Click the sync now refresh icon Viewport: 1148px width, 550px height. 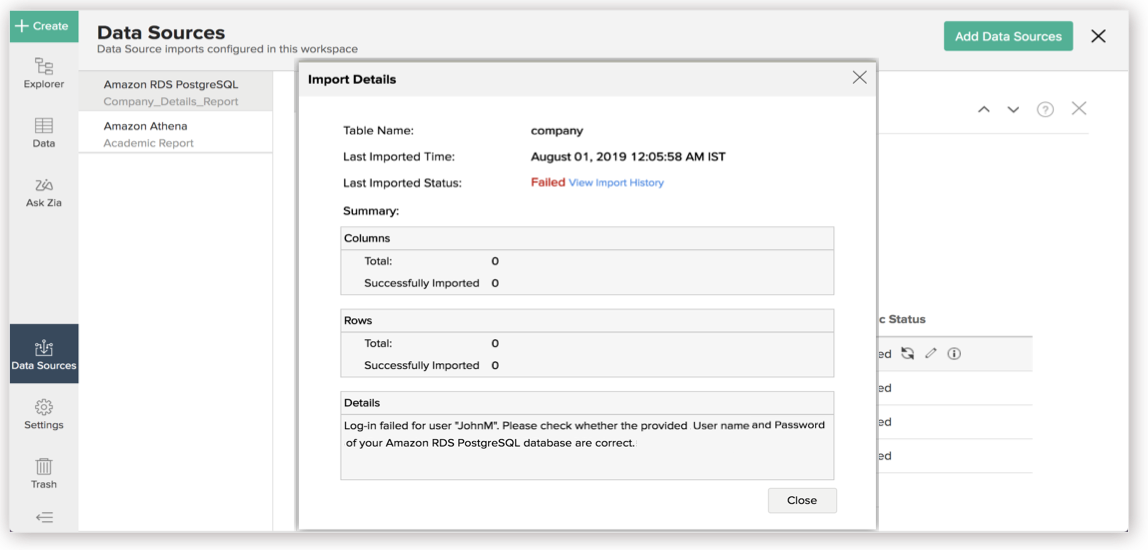click(x=908, y=354)
